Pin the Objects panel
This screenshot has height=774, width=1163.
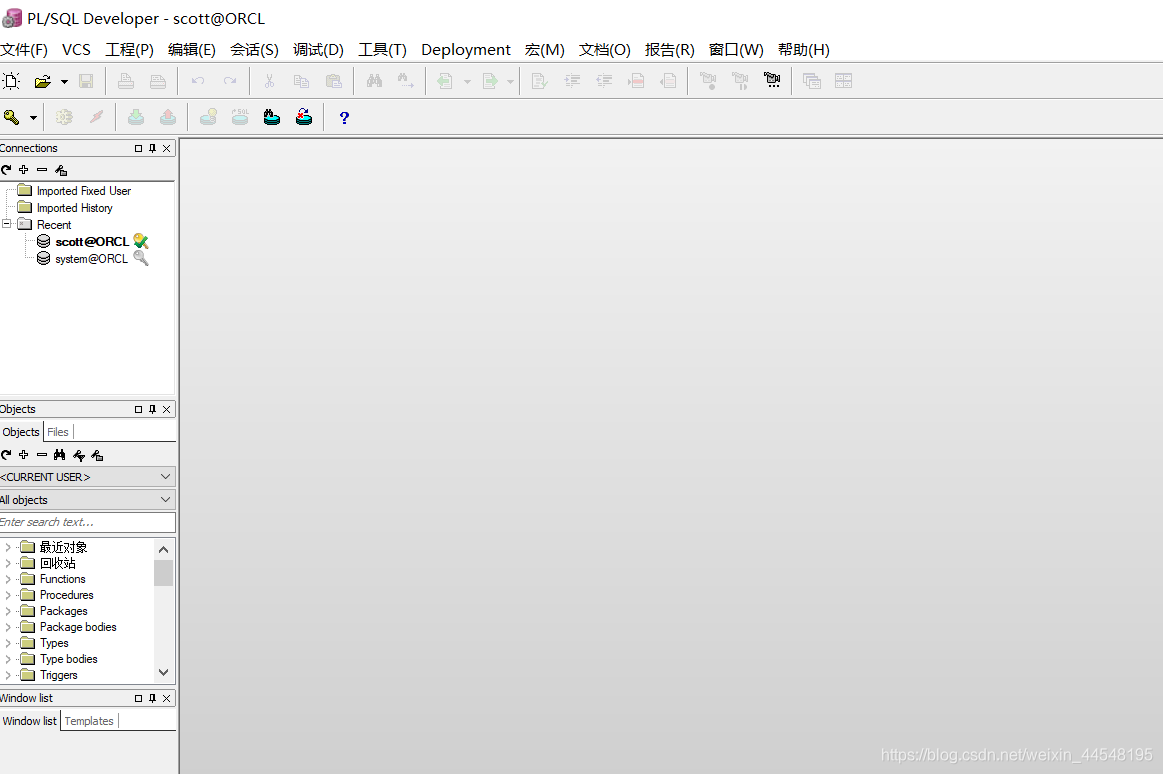point(153,409)
